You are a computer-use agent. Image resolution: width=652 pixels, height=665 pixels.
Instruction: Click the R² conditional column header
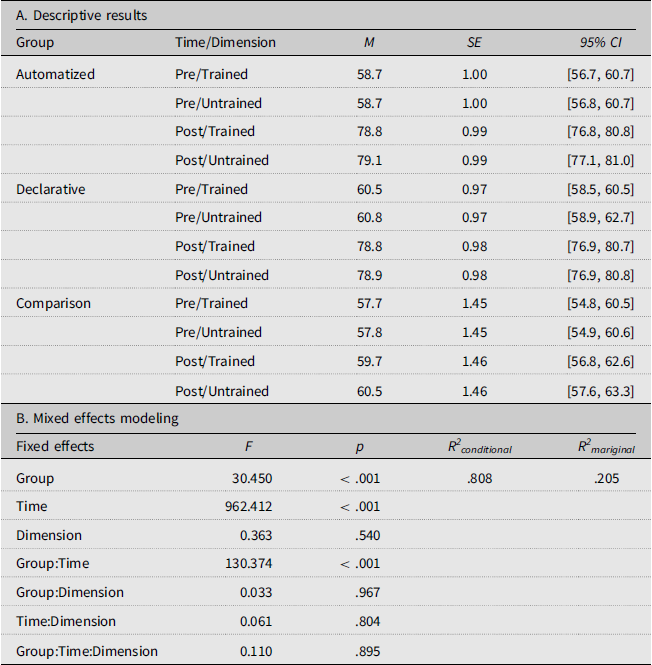(480, 447)
